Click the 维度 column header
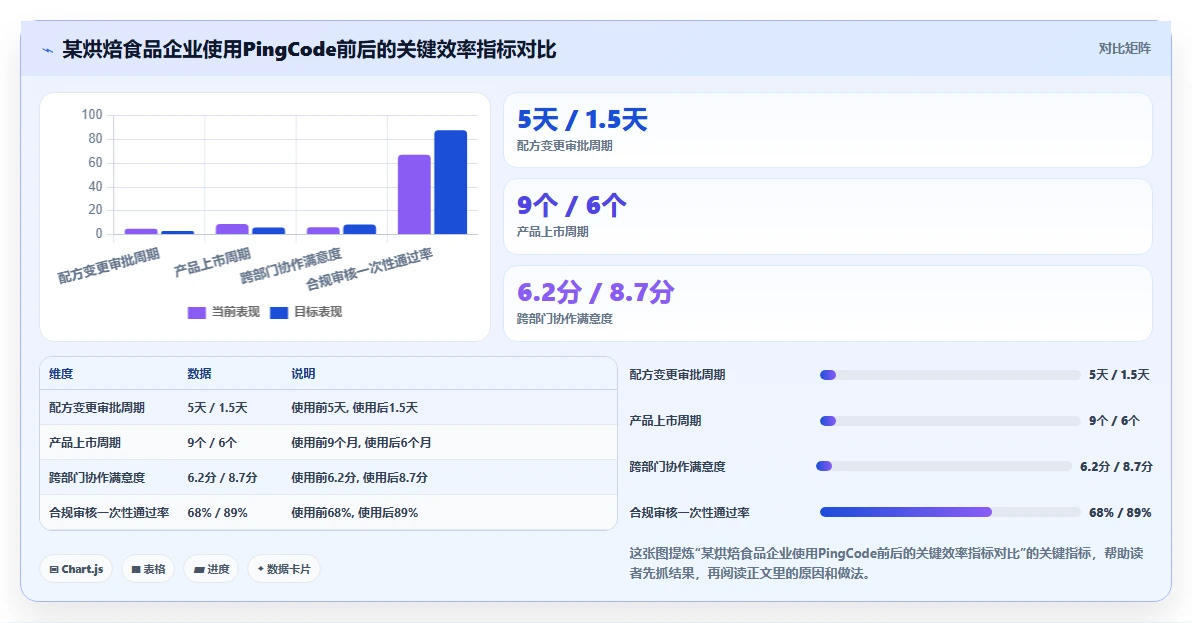The width and height of the screenshot is (1192, 623). (x=61, y=374)
